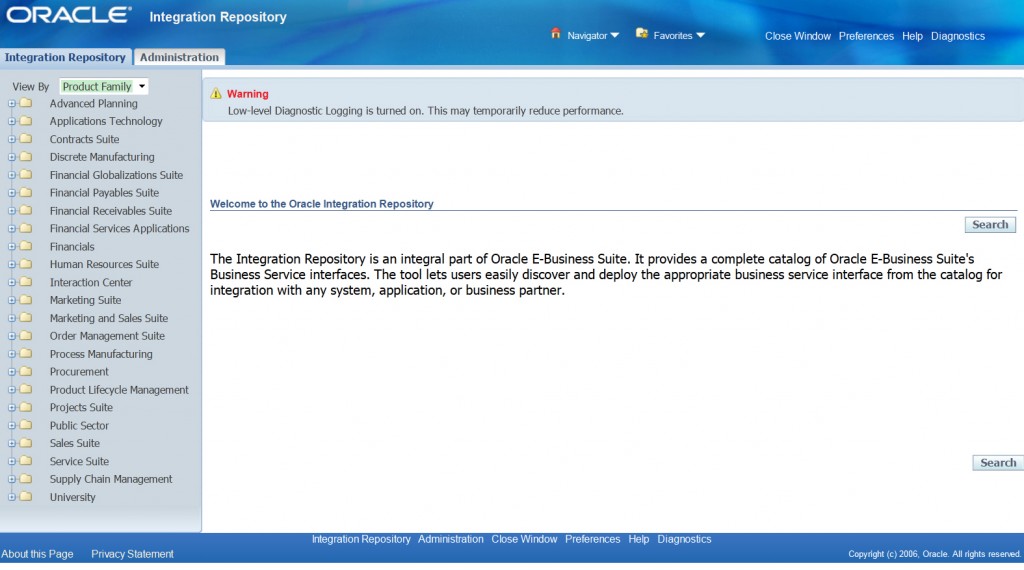Select the University tree label
Image resolution: width=1024 pixels, height=570 pixels.
click(72, 497)
